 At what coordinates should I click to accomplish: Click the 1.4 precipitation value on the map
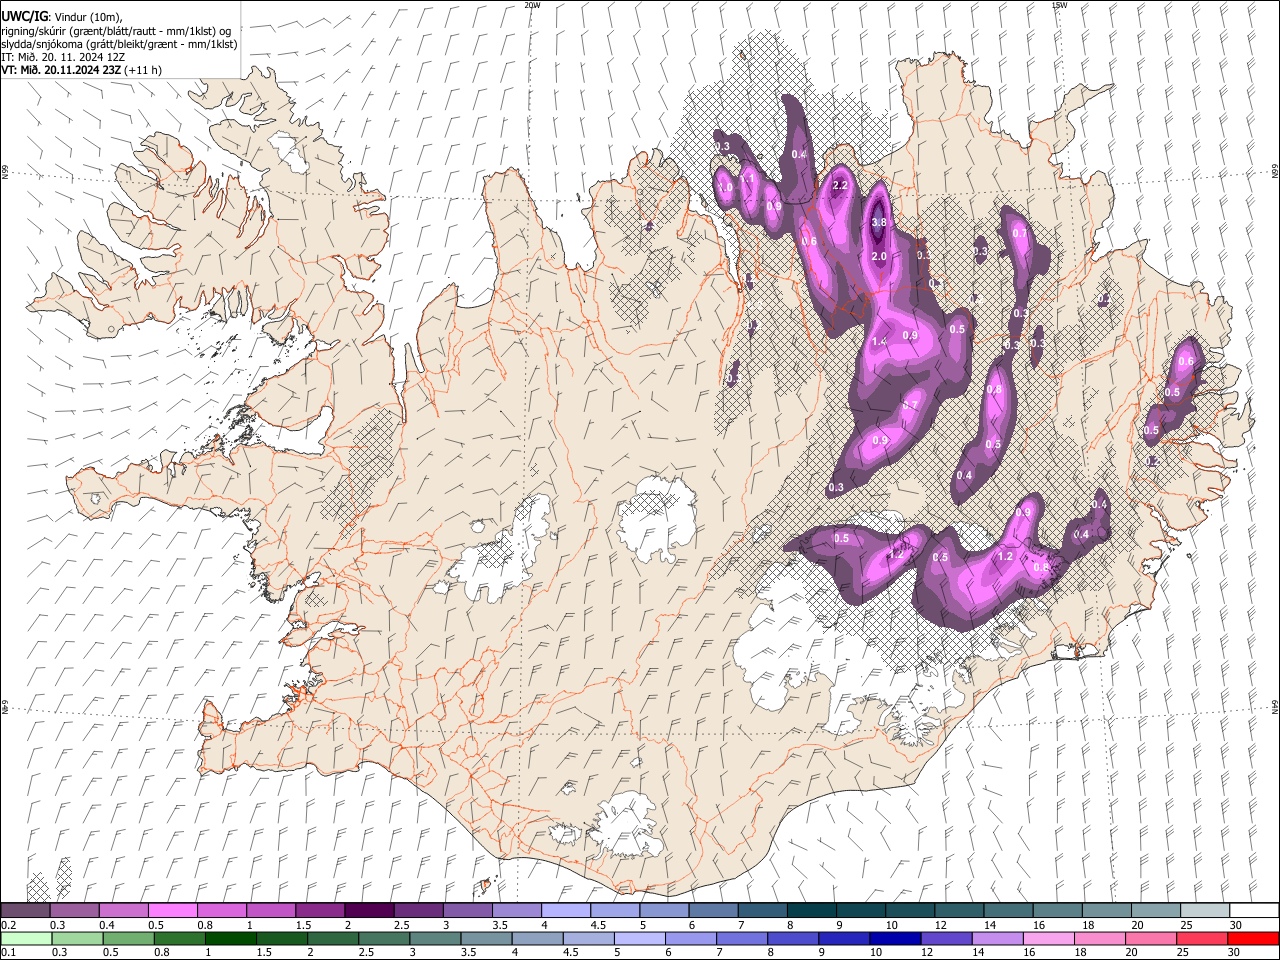click(x=879, y=342)
